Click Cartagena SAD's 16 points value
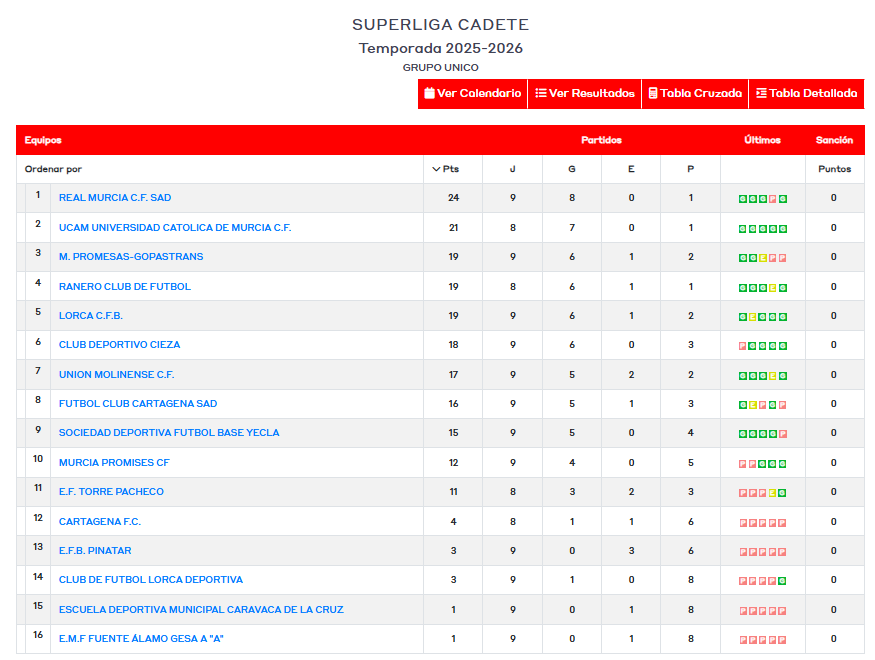This screenshot has width=875, height=660. coord(453,404)
